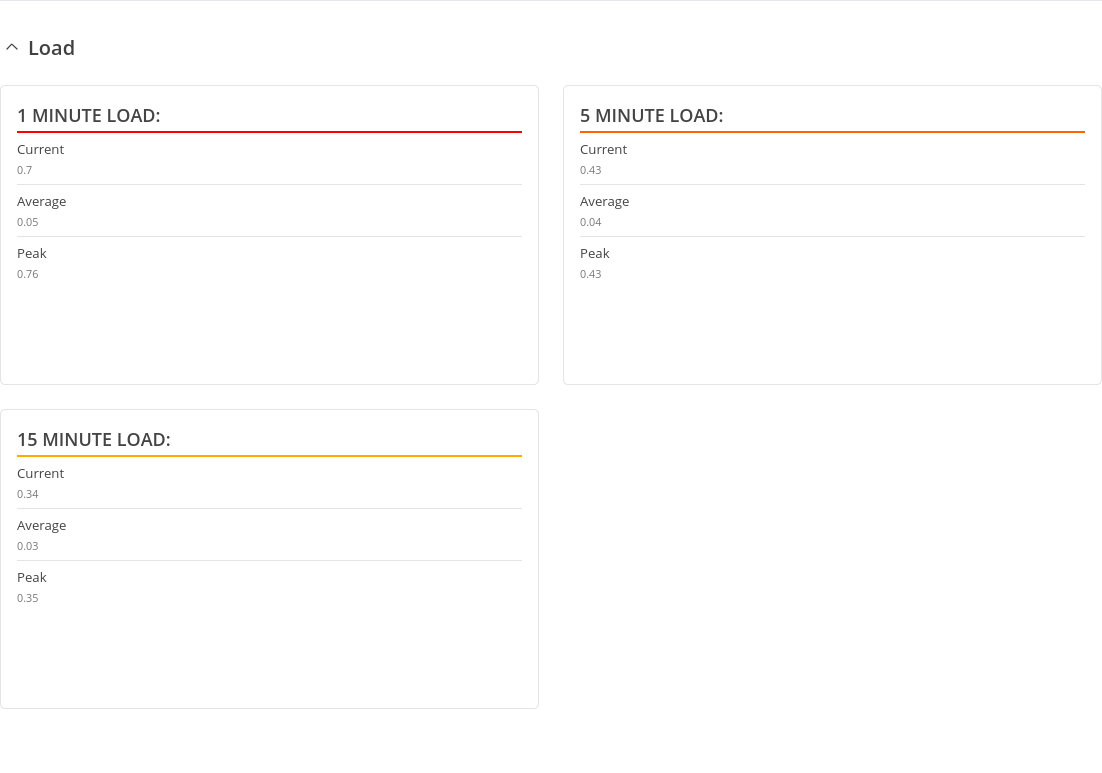This screenshot has height=773, width=1102.
Task: Select the 15 MINUTE LOAD card title
Action: pos(93,440)
